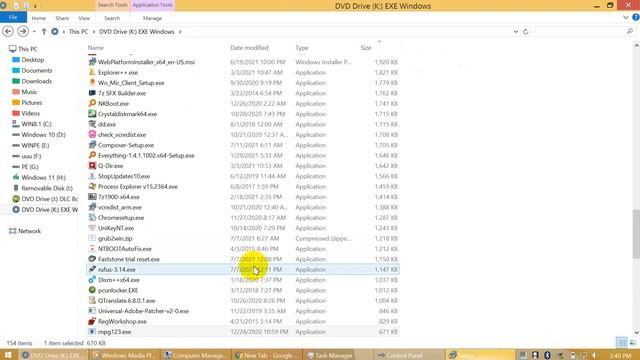Image resolution: width=640 pixels, height=360 pixels.
Task: Open the View ribbon tab
Action: click(84, 18)
